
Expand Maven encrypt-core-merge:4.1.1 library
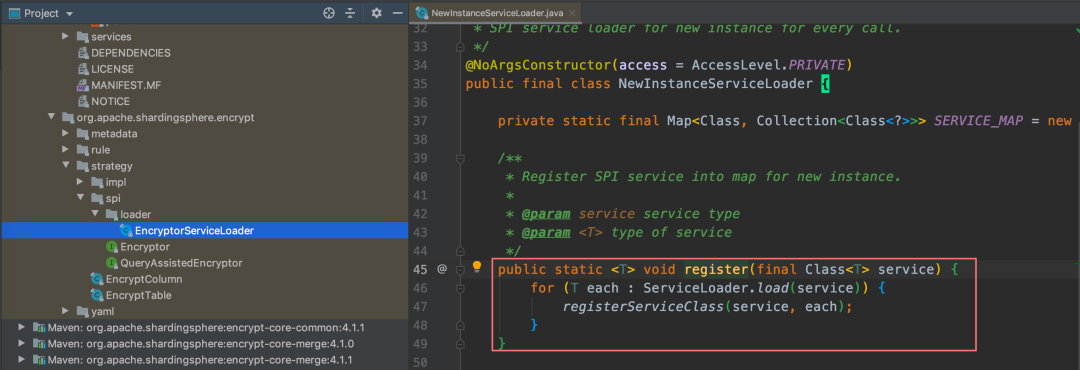pyautogui.click(x=21, y=360)
